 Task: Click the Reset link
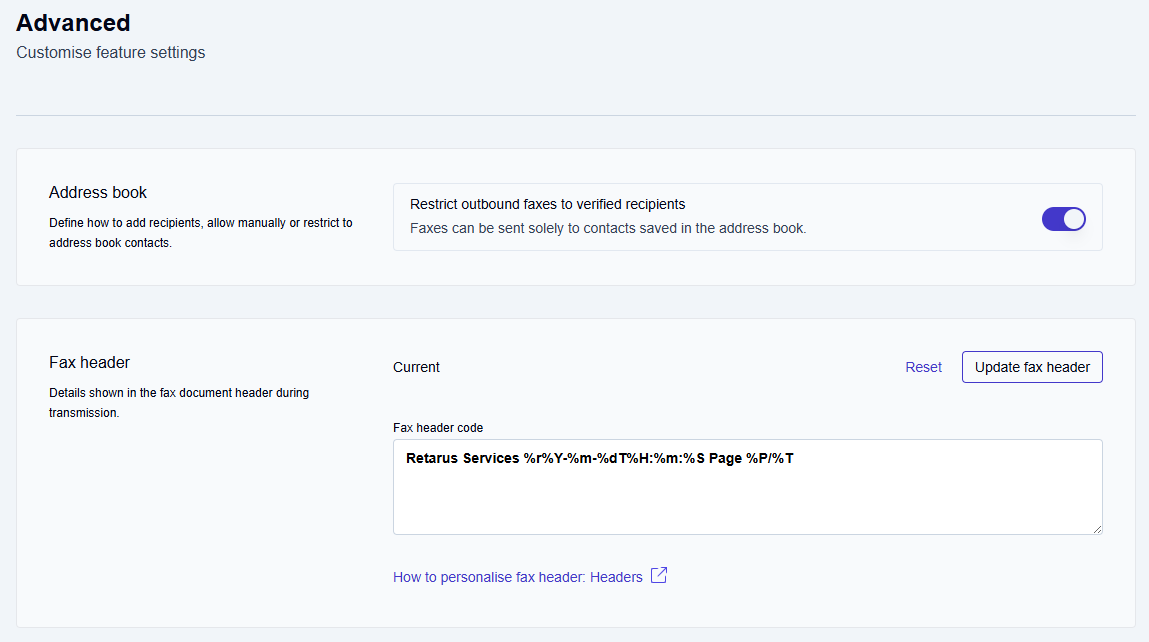point(923,367)
